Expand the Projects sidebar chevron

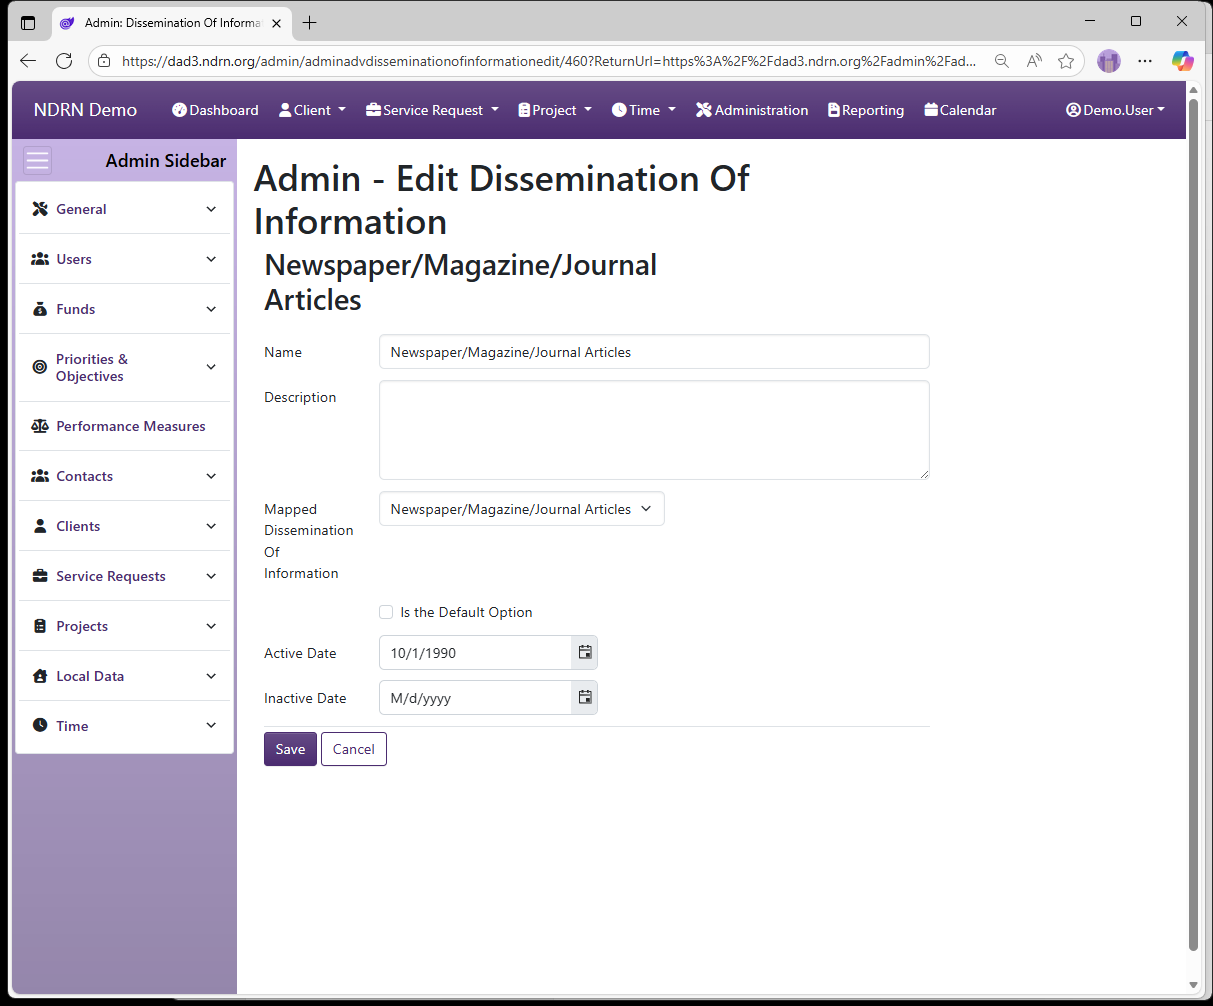pos(211,626)
